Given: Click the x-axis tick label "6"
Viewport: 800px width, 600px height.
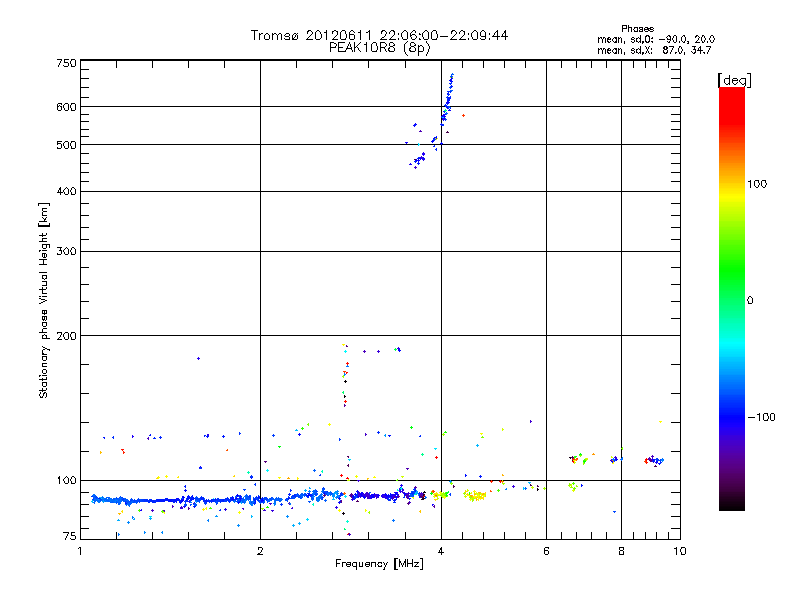Looking at the screenshot, I should pos(546,551).
